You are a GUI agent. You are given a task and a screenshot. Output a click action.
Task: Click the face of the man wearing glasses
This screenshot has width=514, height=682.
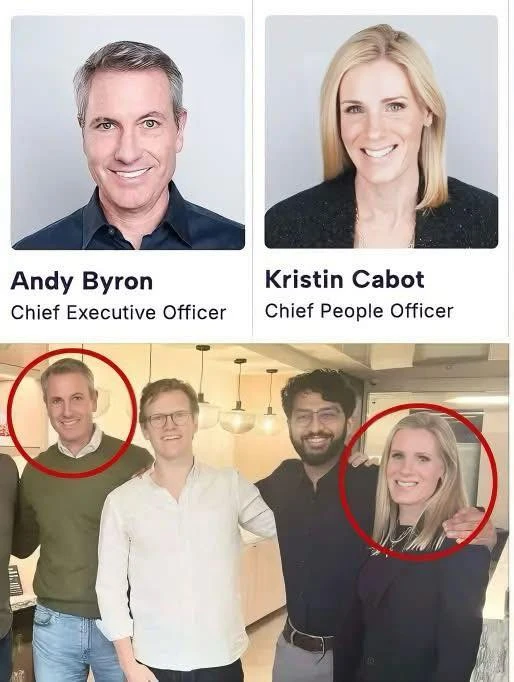tap(170, 420)
